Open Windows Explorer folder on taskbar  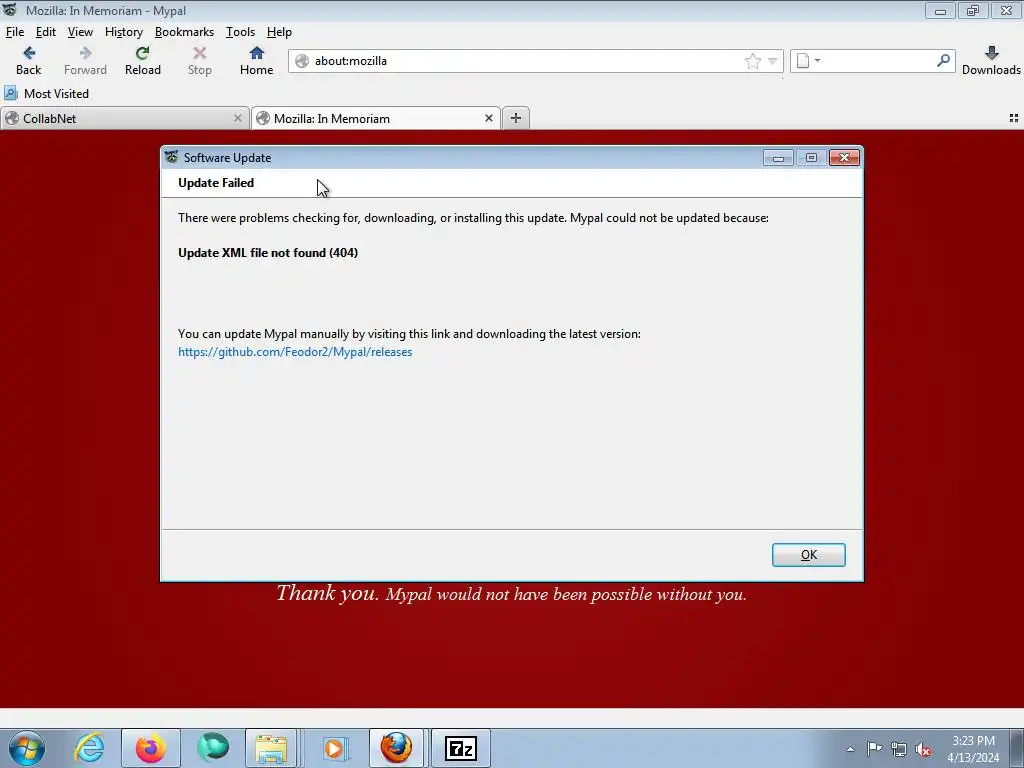(271, 748)
